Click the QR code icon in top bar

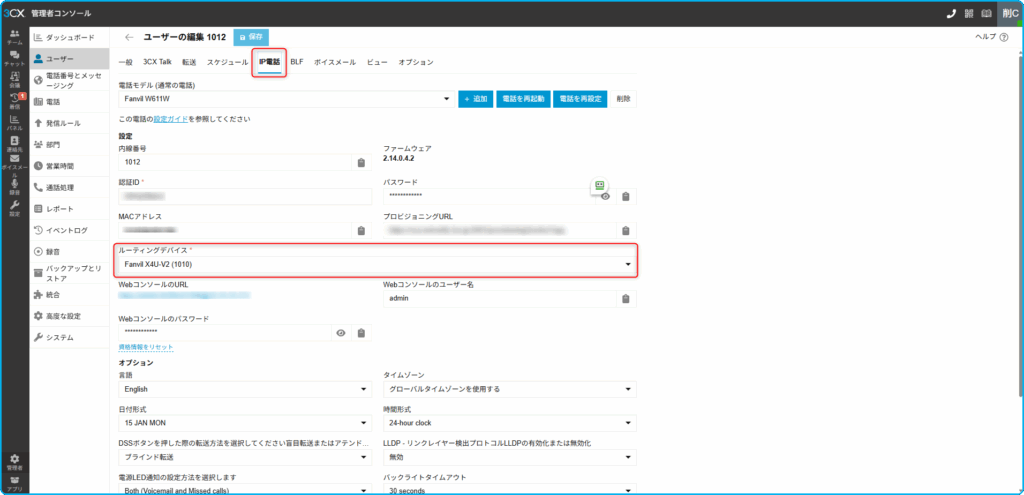tap(969, 13)
